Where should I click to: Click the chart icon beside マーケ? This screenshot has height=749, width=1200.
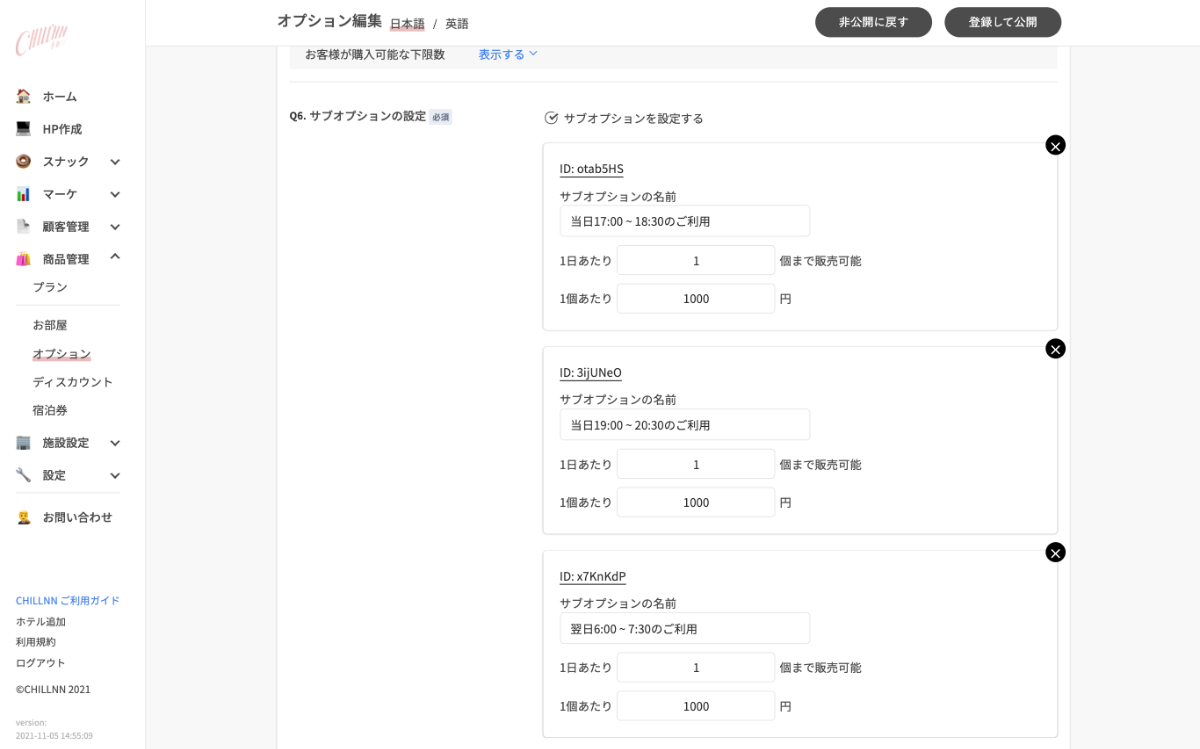(23, 194)
